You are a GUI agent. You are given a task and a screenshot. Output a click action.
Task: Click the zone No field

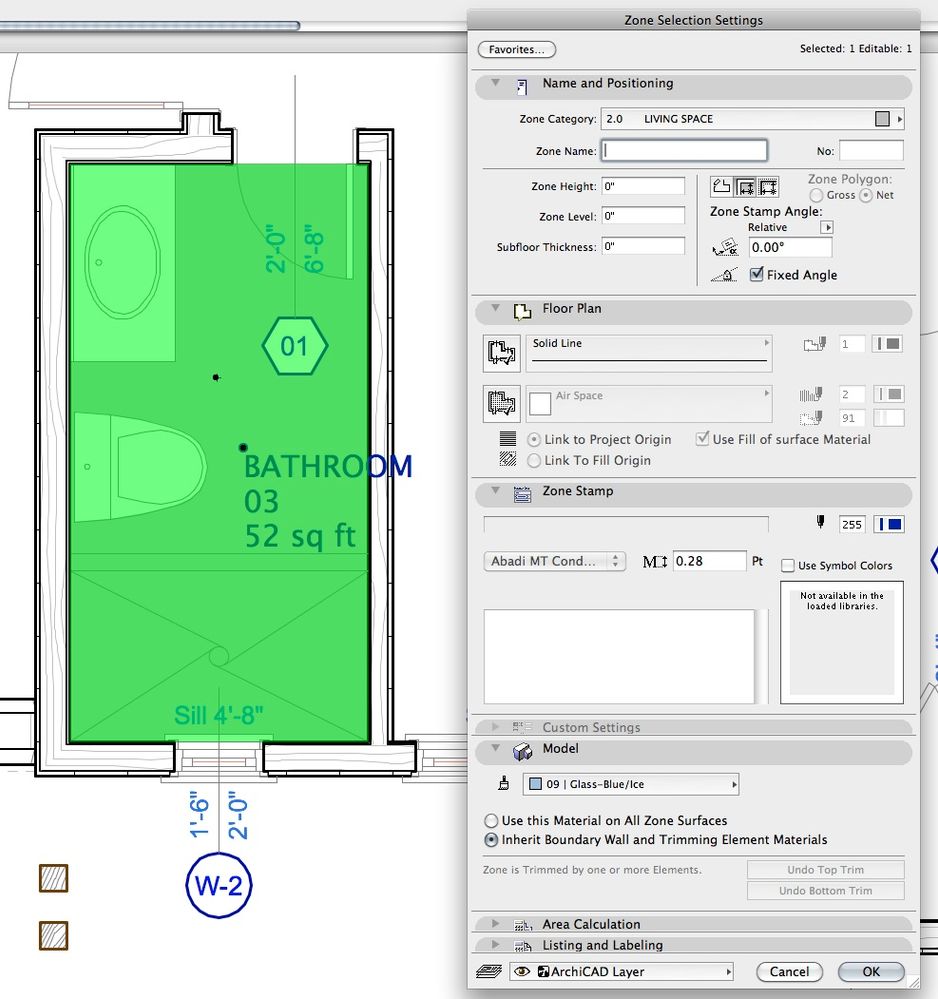(871, 150)
